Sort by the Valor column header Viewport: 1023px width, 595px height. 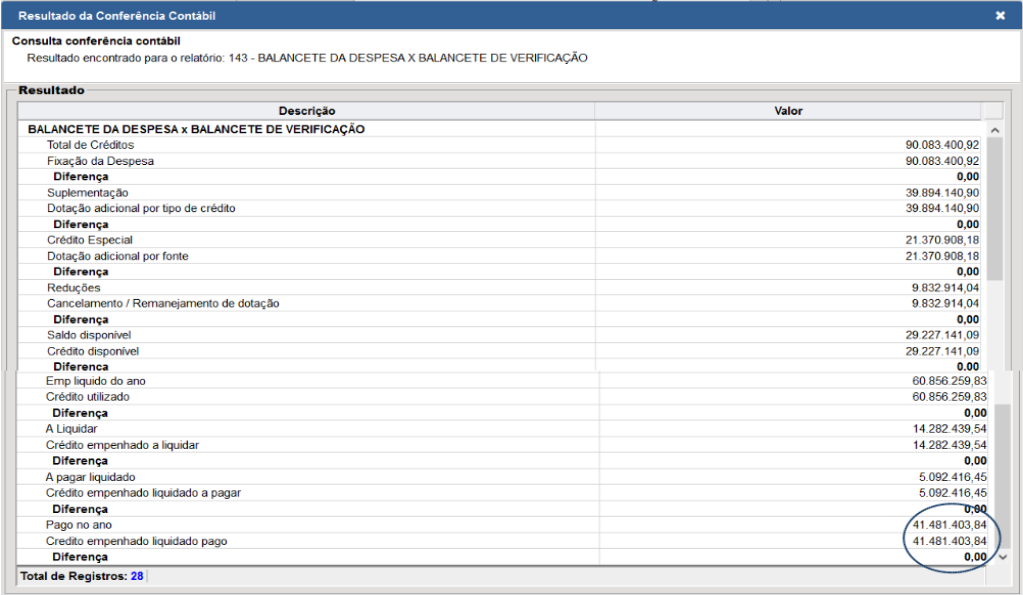788,111
